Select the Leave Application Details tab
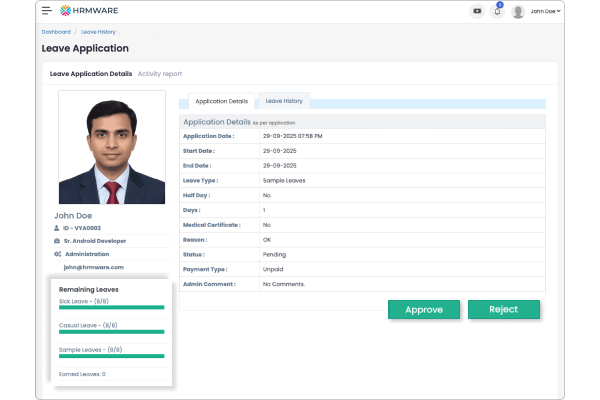 (91, 73)
